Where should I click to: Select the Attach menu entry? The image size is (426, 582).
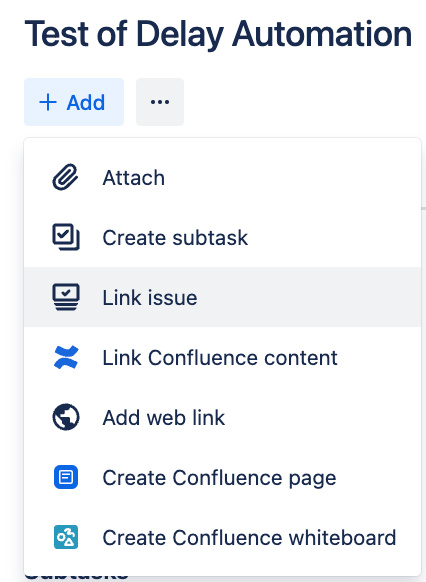click(x=222, y=177)
